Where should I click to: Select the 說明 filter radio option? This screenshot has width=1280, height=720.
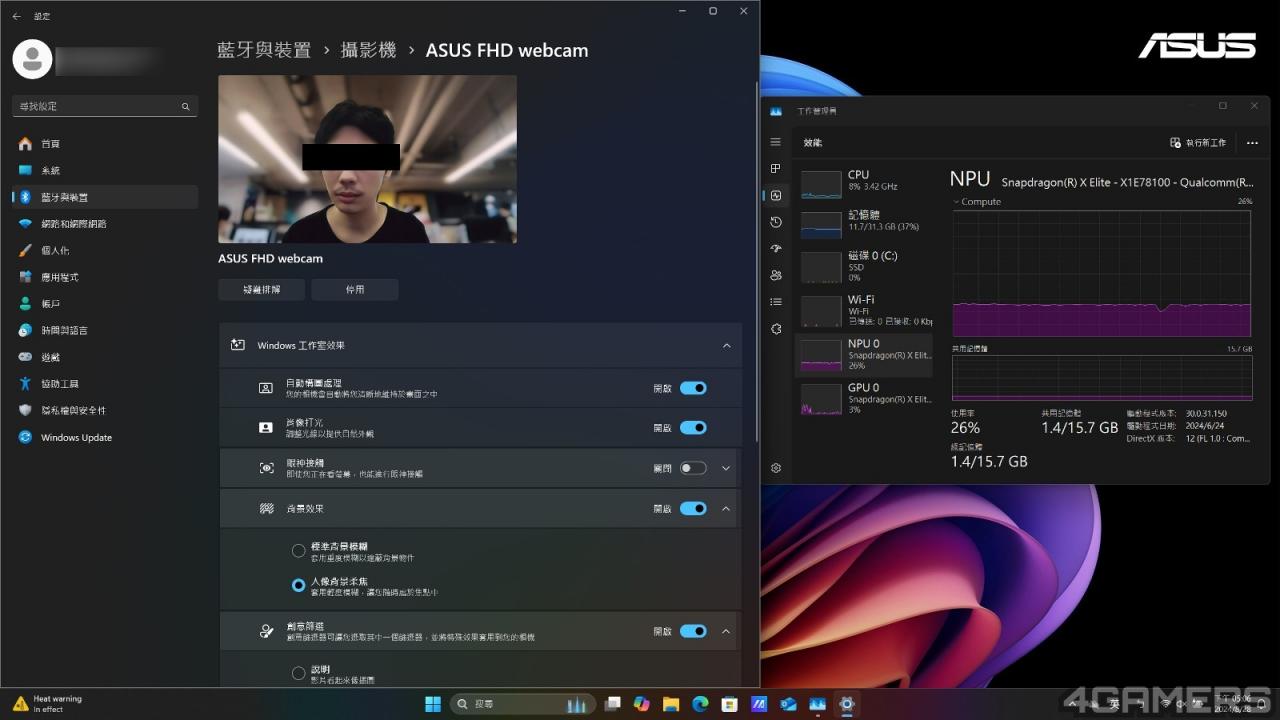pyautogui.click(x=298, y=673)
